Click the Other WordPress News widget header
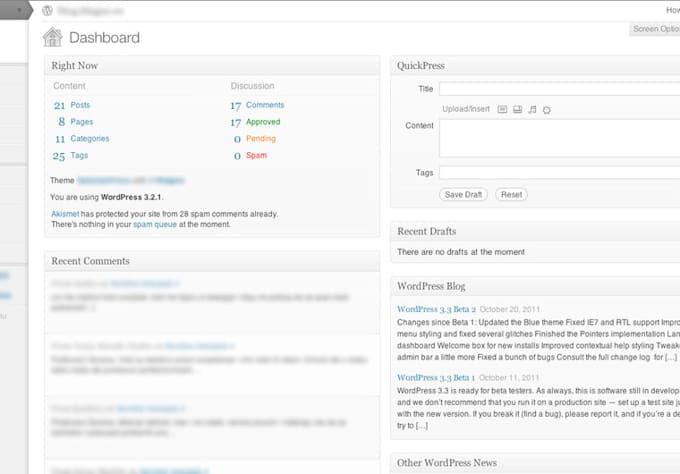The width and height of the screenshot is (680, 474). 535,463
